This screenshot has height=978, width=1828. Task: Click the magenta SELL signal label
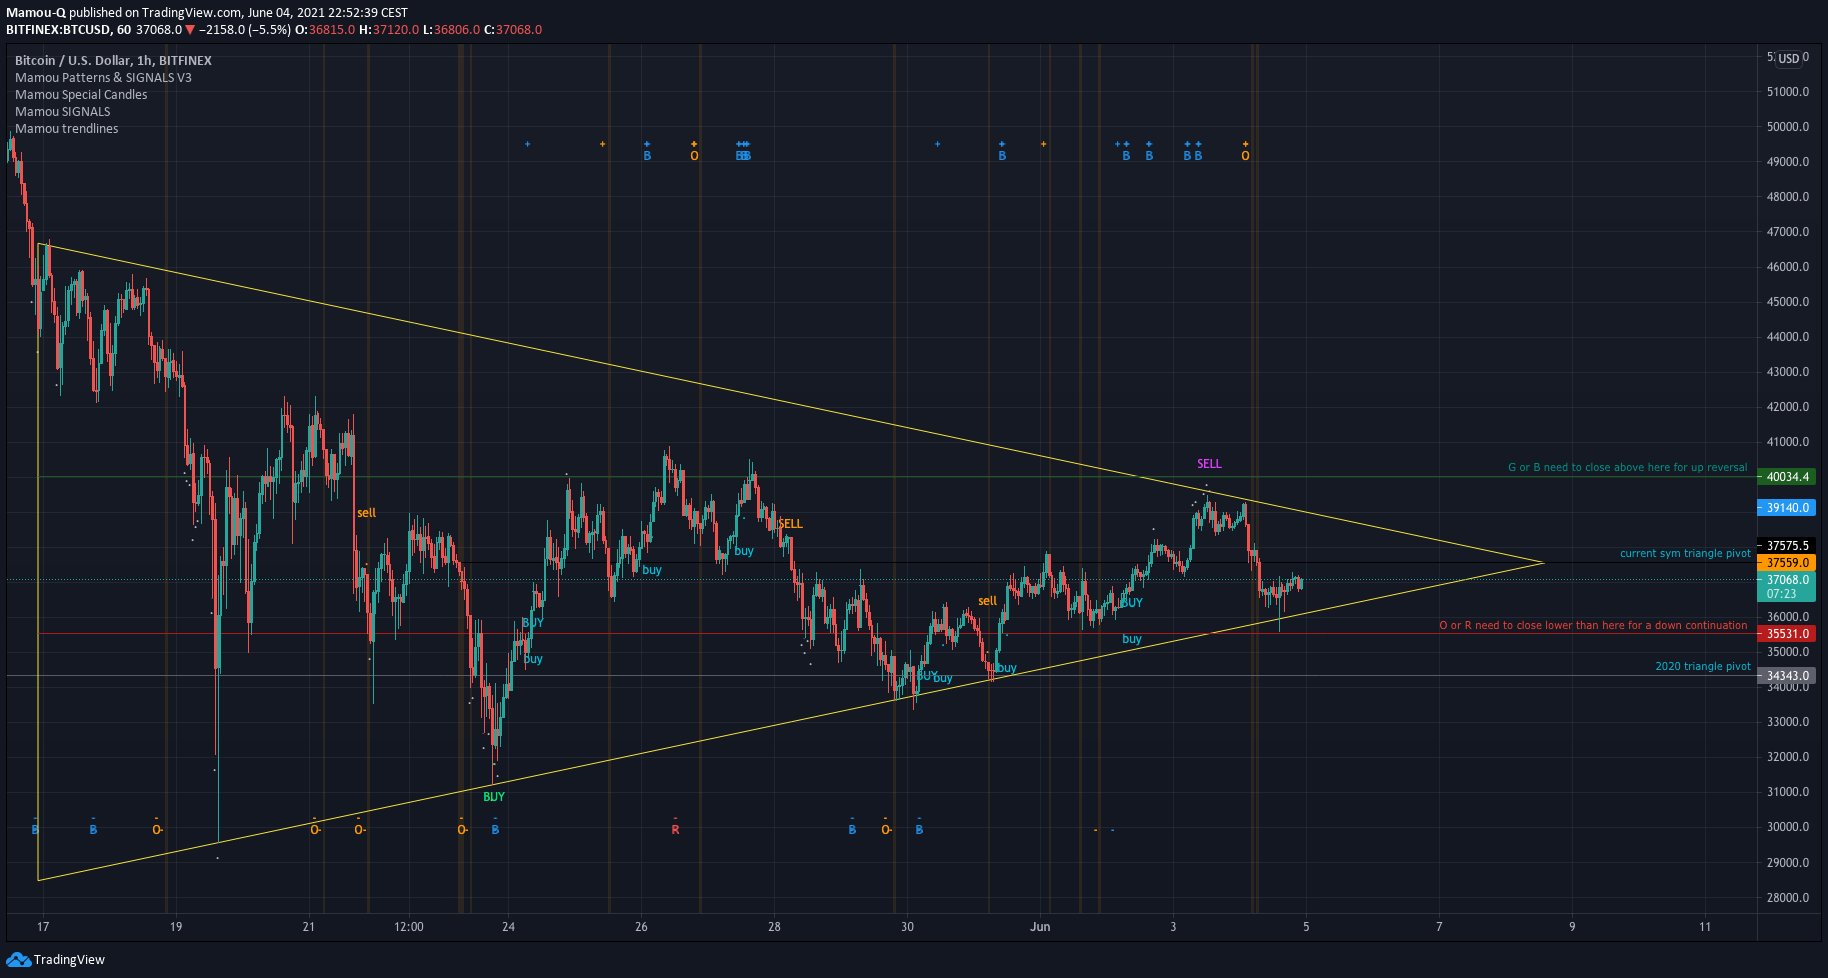coord(1209,464)
